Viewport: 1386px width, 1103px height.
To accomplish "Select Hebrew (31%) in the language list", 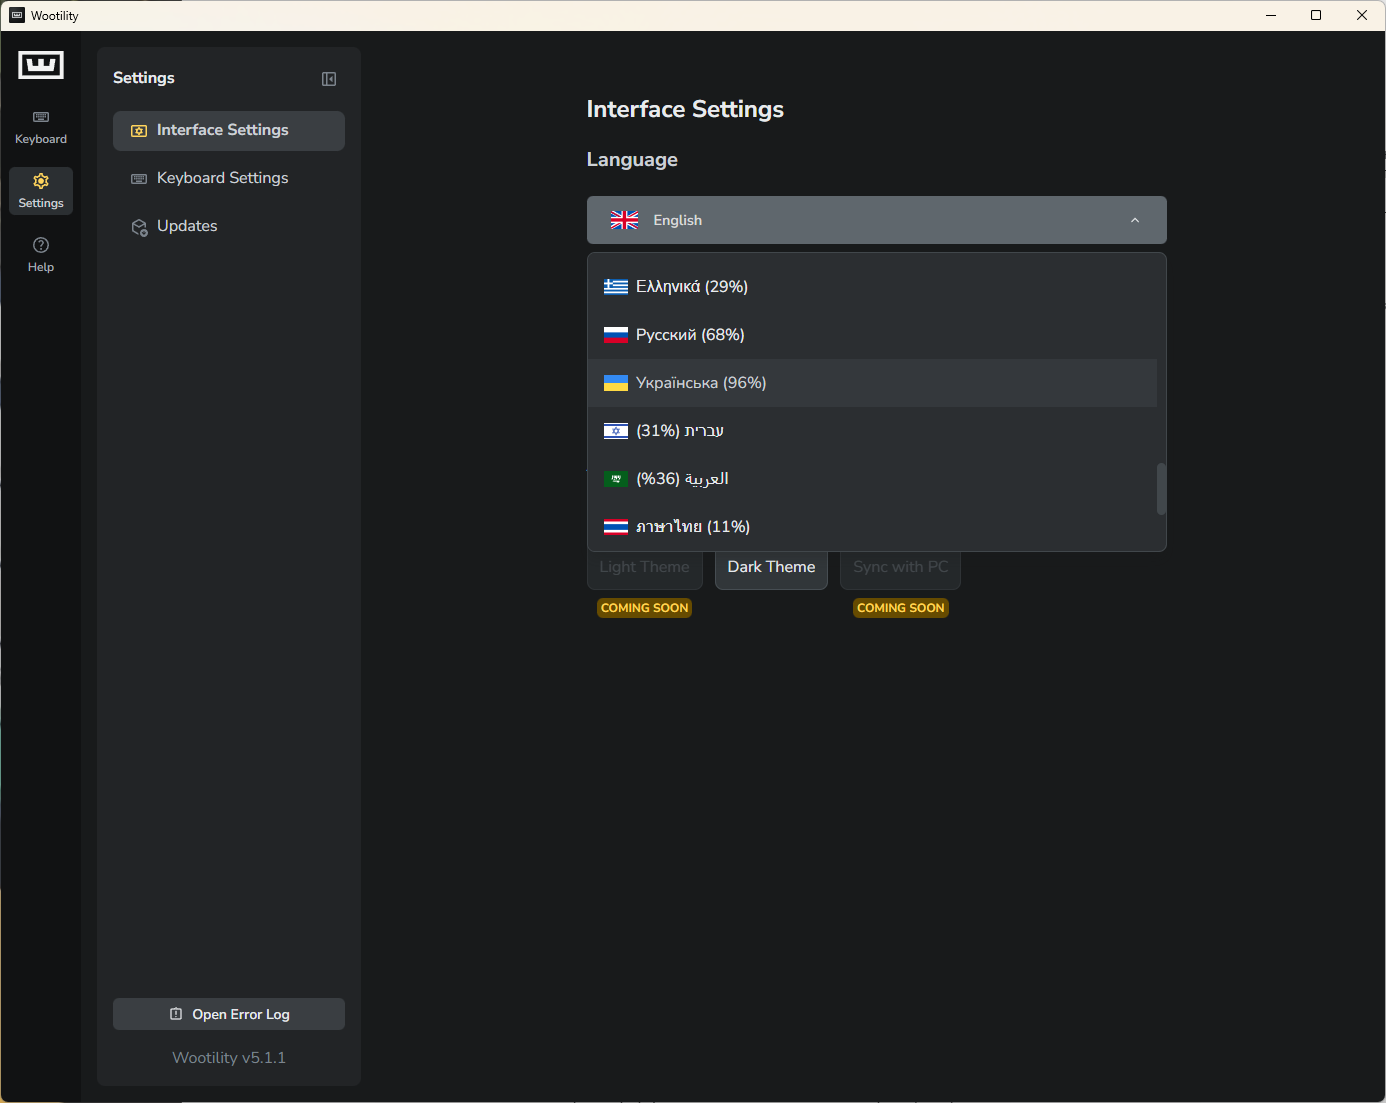I will pyautogui.click(x=680, y=431).
